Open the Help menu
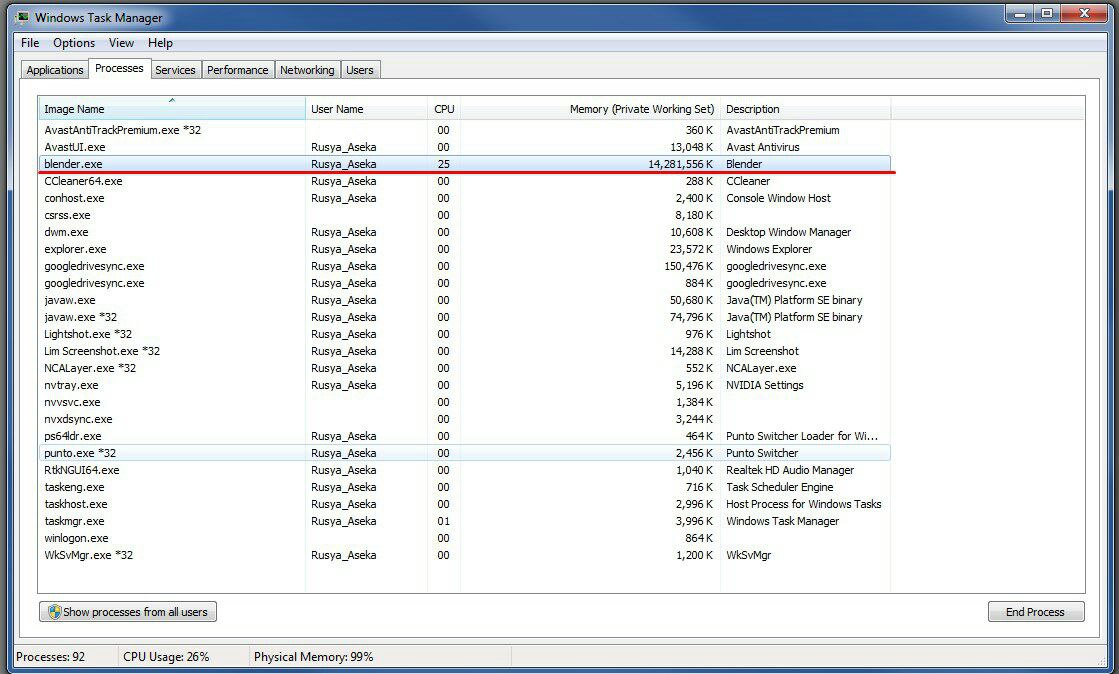This screenshot has height=674, width=1119. point(161,43)
